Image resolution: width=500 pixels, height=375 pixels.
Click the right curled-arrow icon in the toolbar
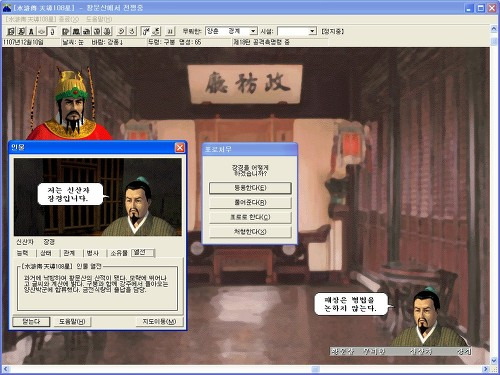coord(132,31)
